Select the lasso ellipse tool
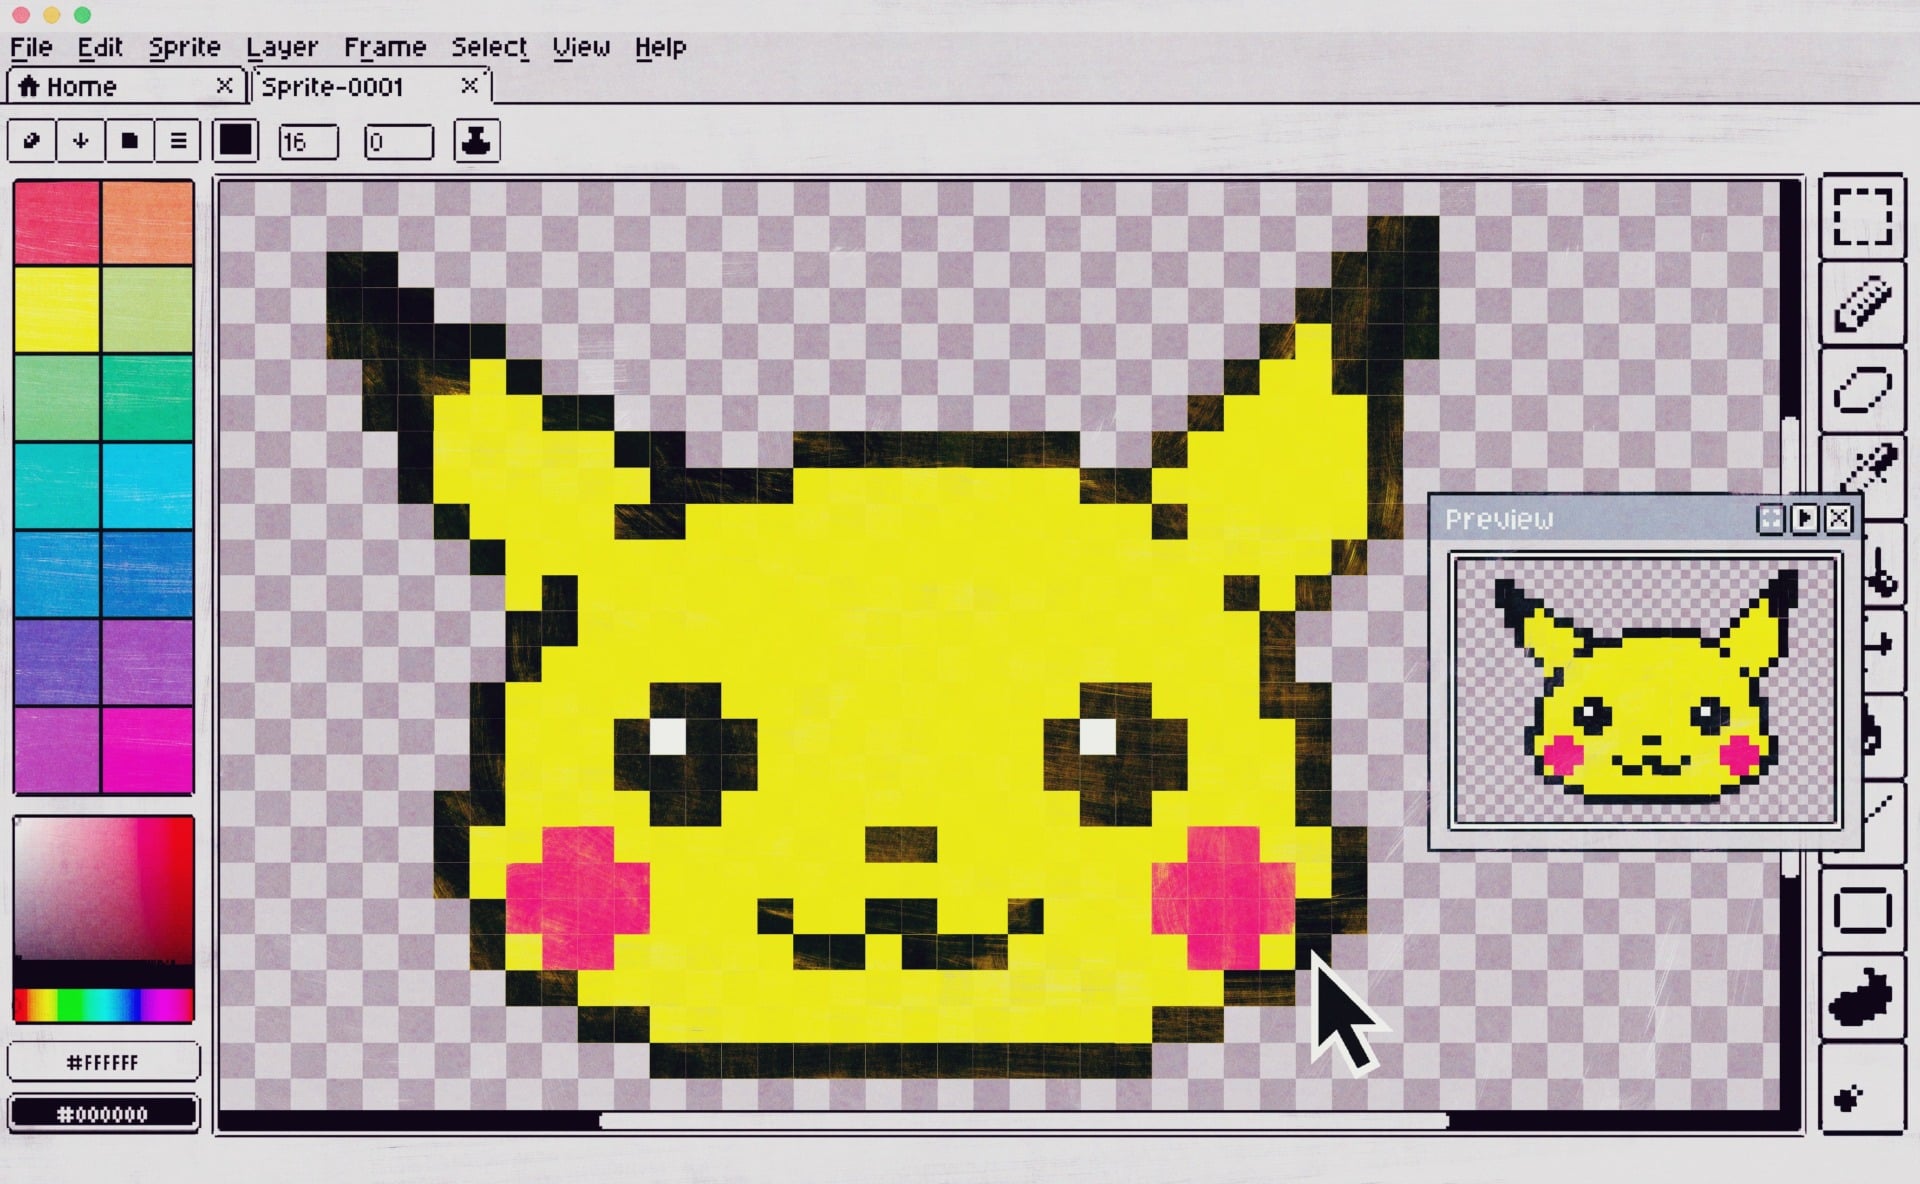Viewport: 1920px width, 1184px height. pos(1862,390)
